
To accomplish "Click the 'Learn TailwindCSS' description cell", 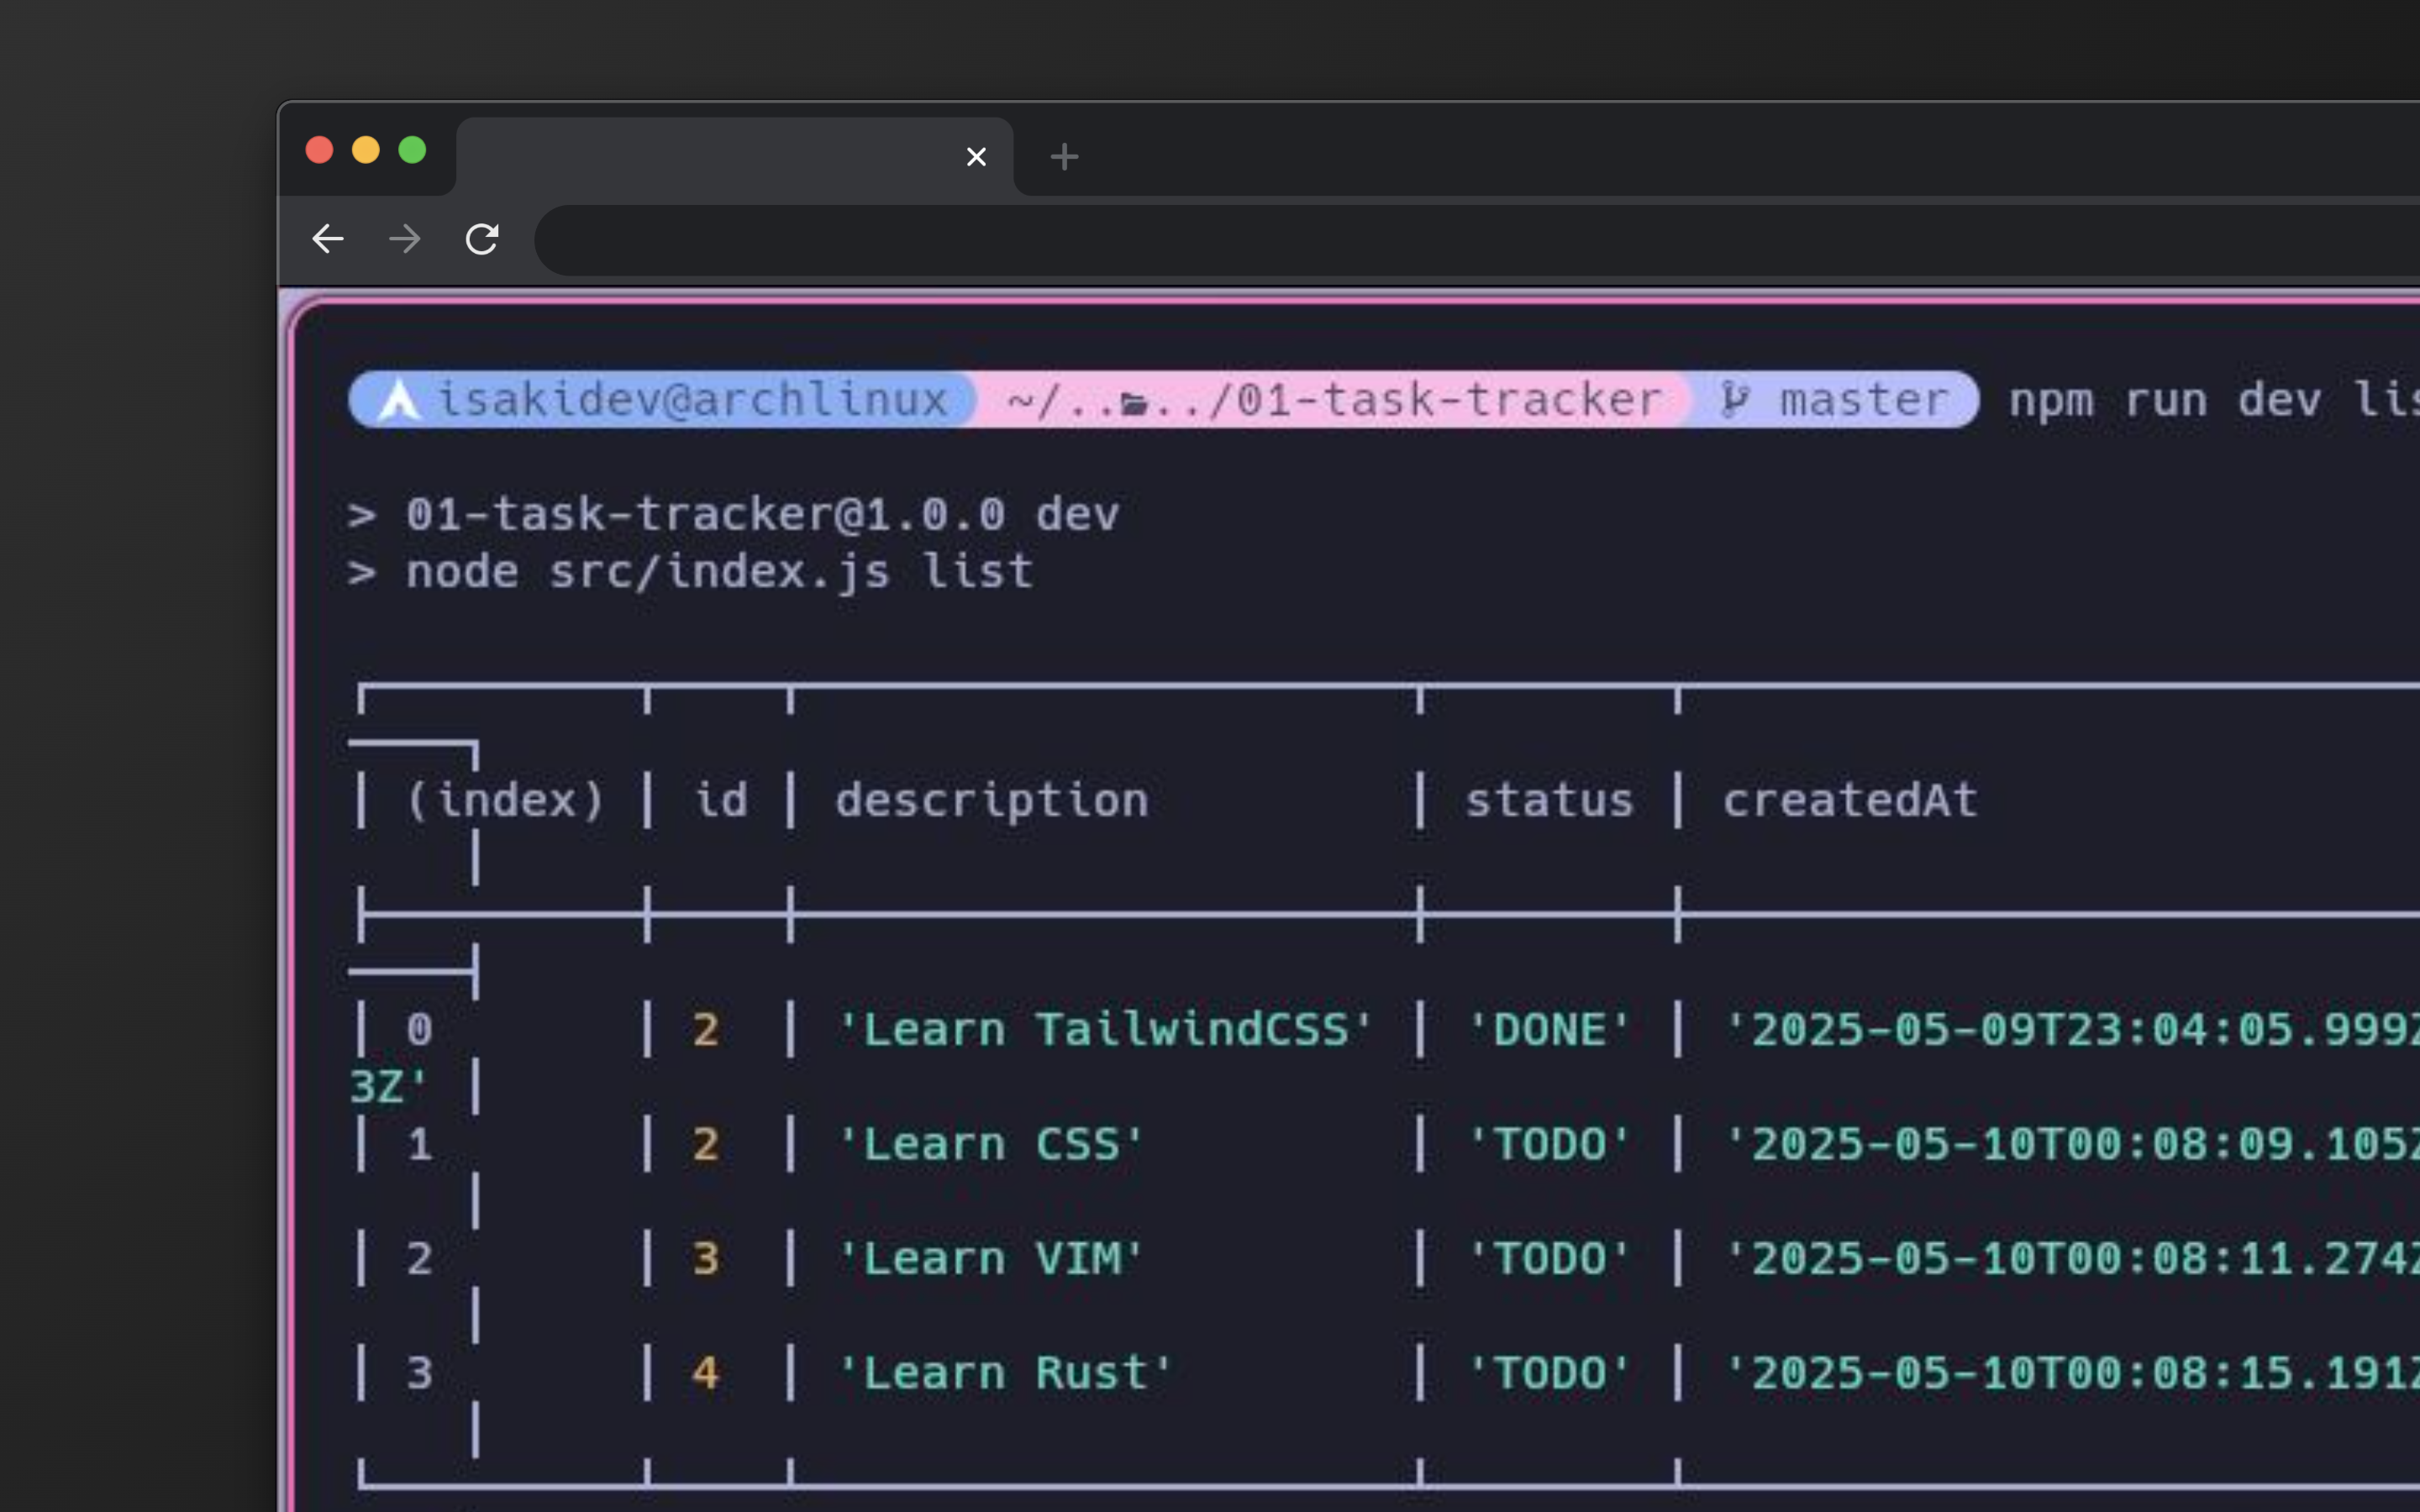I will coord(1104,1030).
